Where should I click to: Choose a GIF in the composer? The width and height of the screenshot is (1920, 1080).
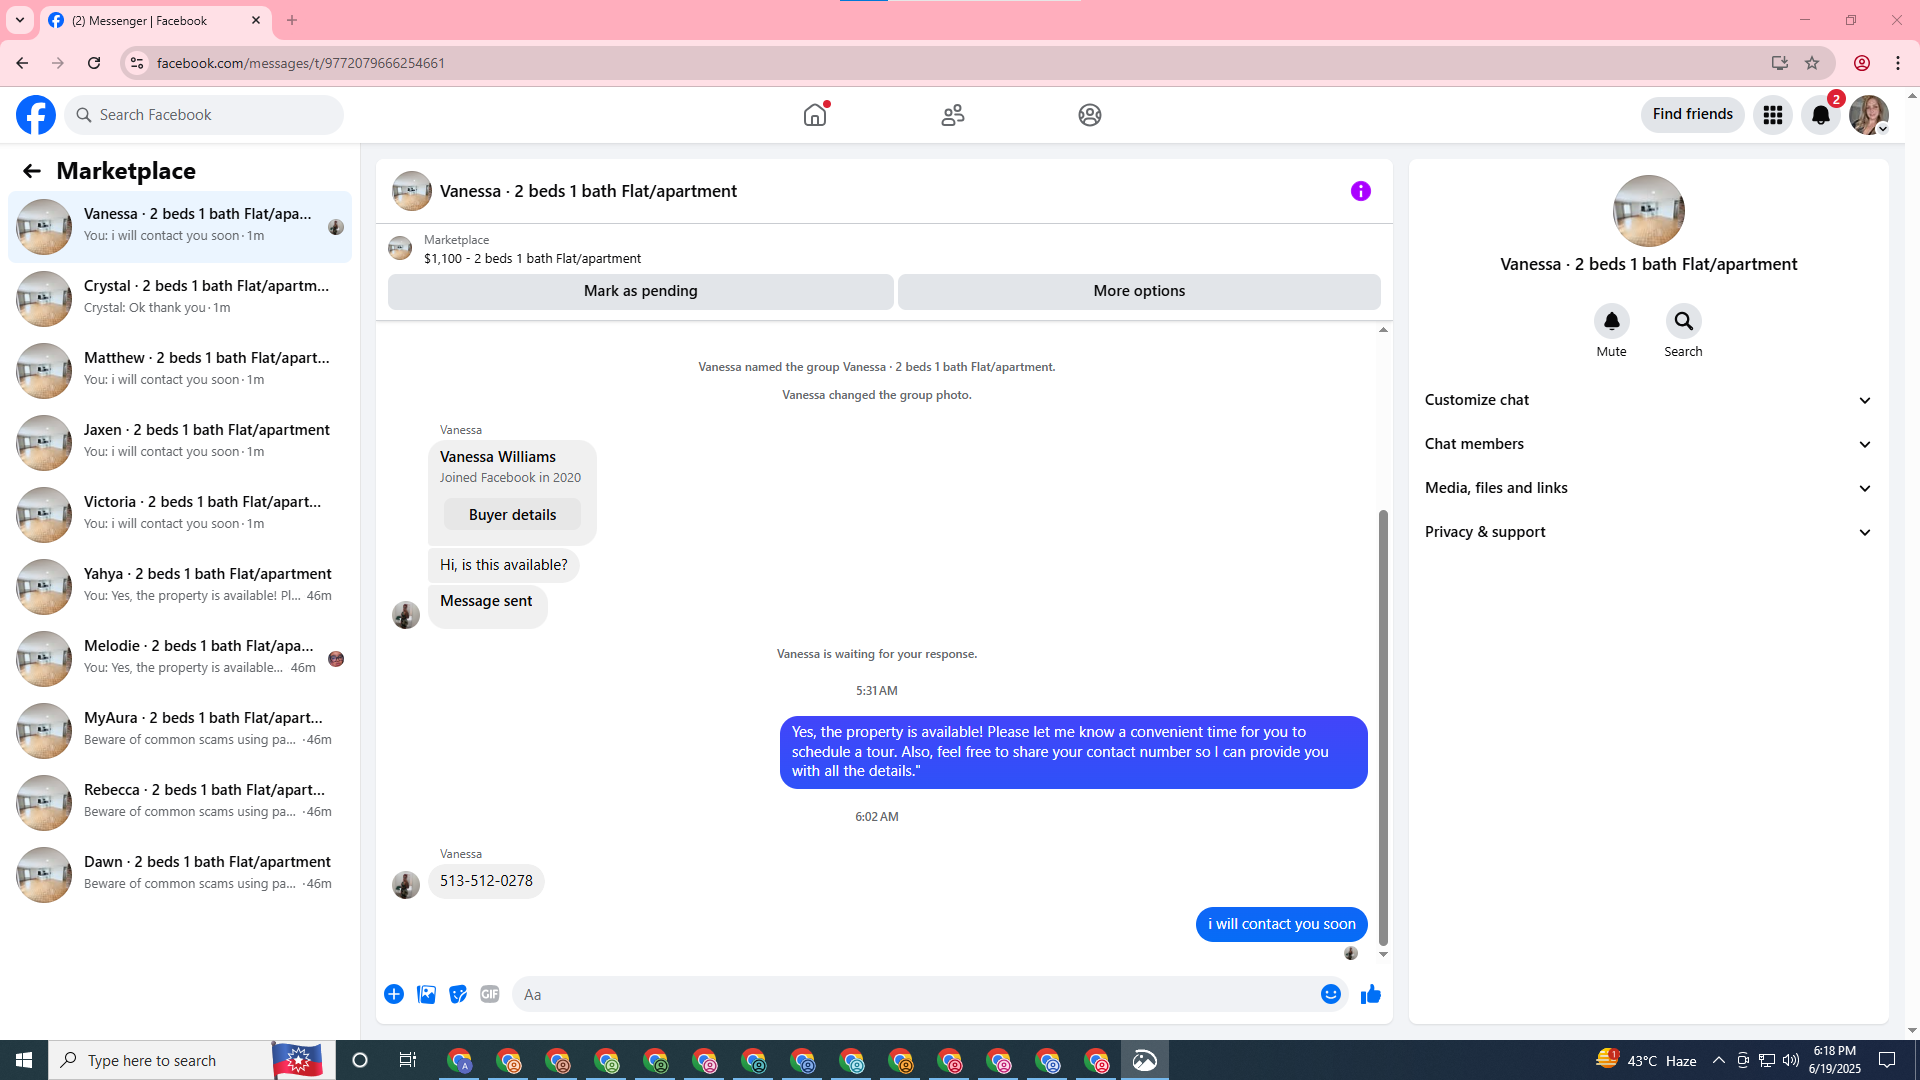point(490,994)
